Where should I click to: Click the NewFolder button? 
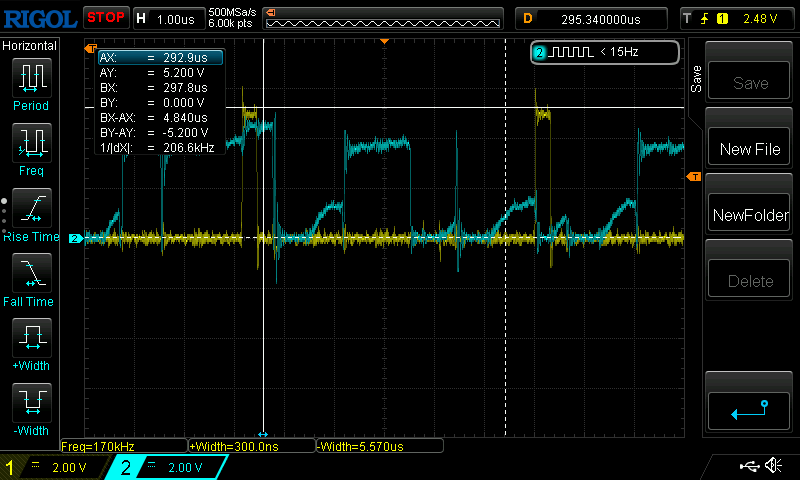tap(749, 212)
